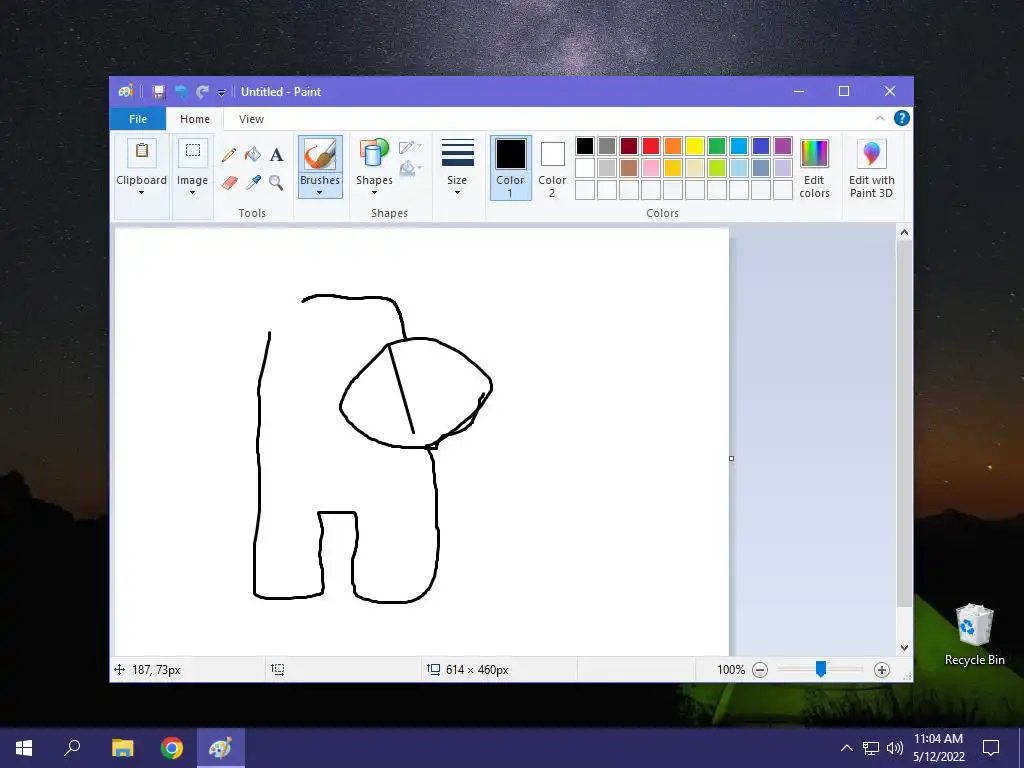Select Color 2 background box

coord(552,169)
